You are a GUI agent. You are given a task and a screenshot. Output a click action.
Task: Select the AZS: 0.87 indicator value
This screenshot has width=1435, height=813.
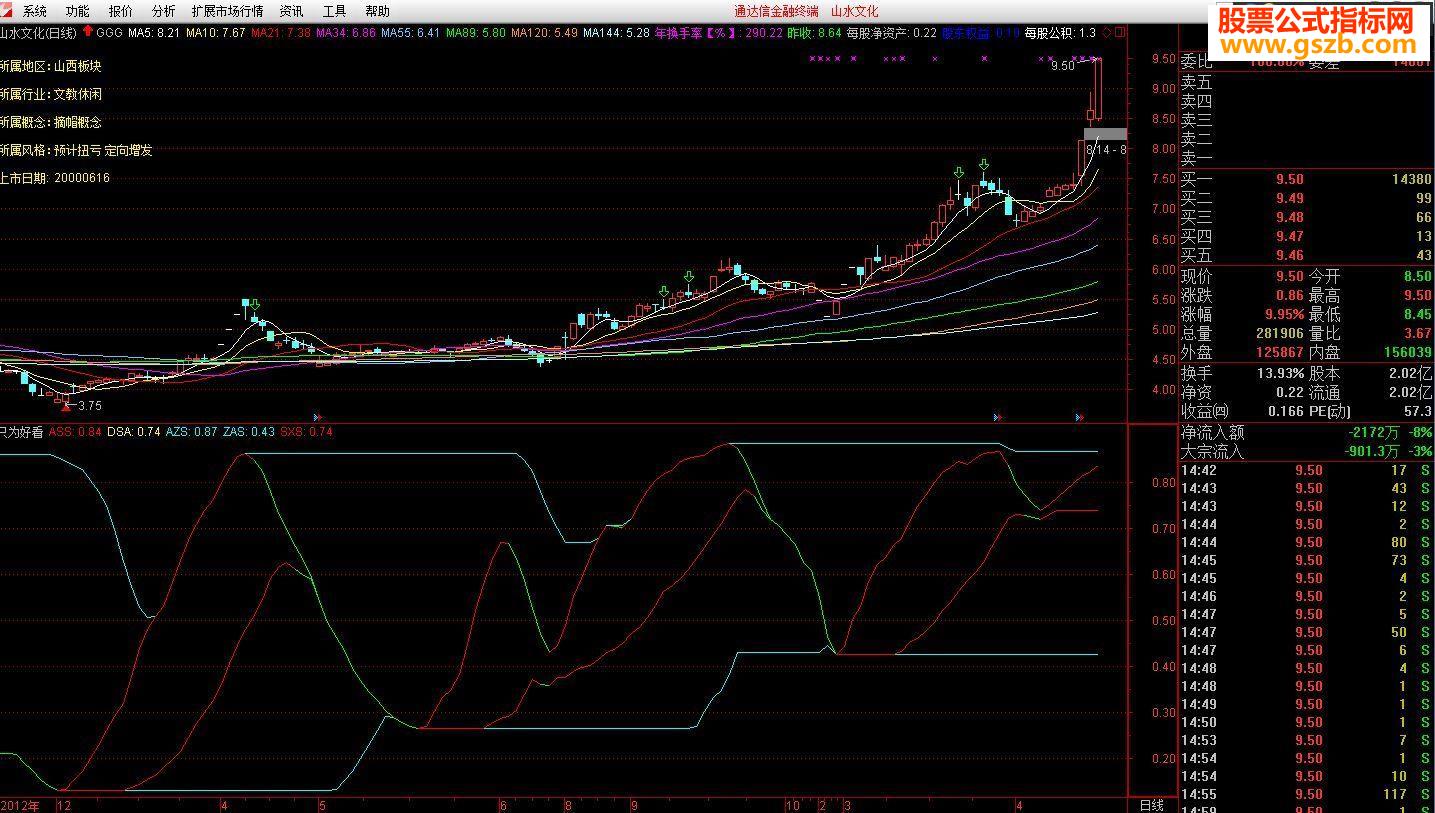click(191, 432)
